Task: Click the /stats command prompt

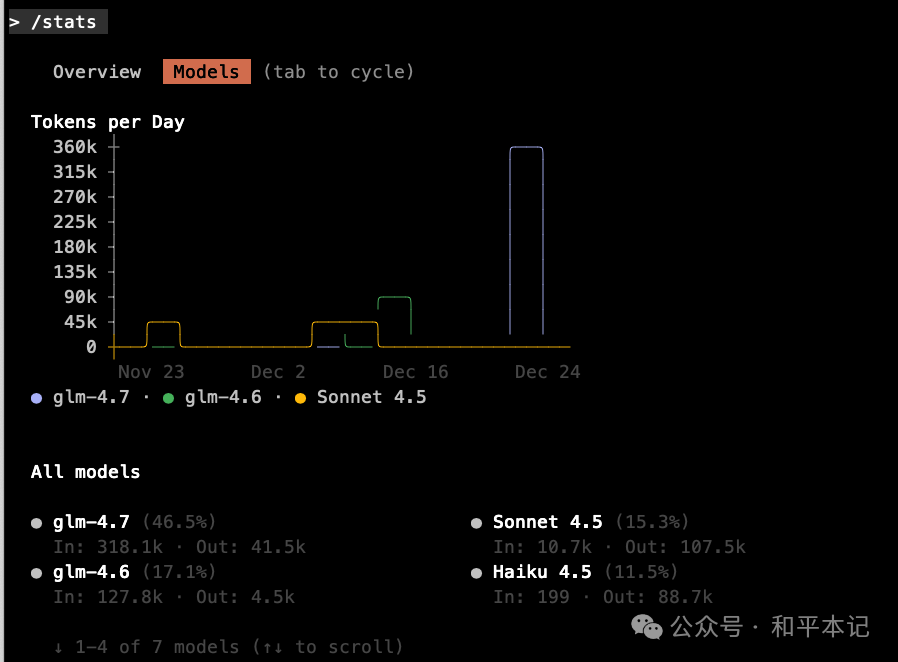Action: 58,22
